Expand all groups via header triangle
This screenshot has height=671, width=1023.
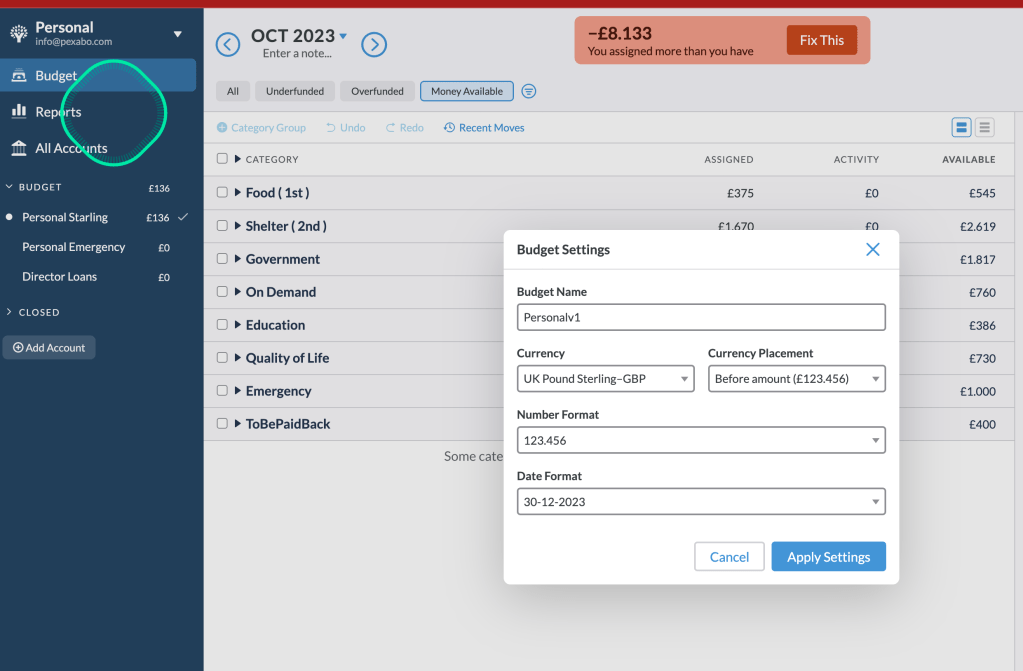tap(237, 159)
